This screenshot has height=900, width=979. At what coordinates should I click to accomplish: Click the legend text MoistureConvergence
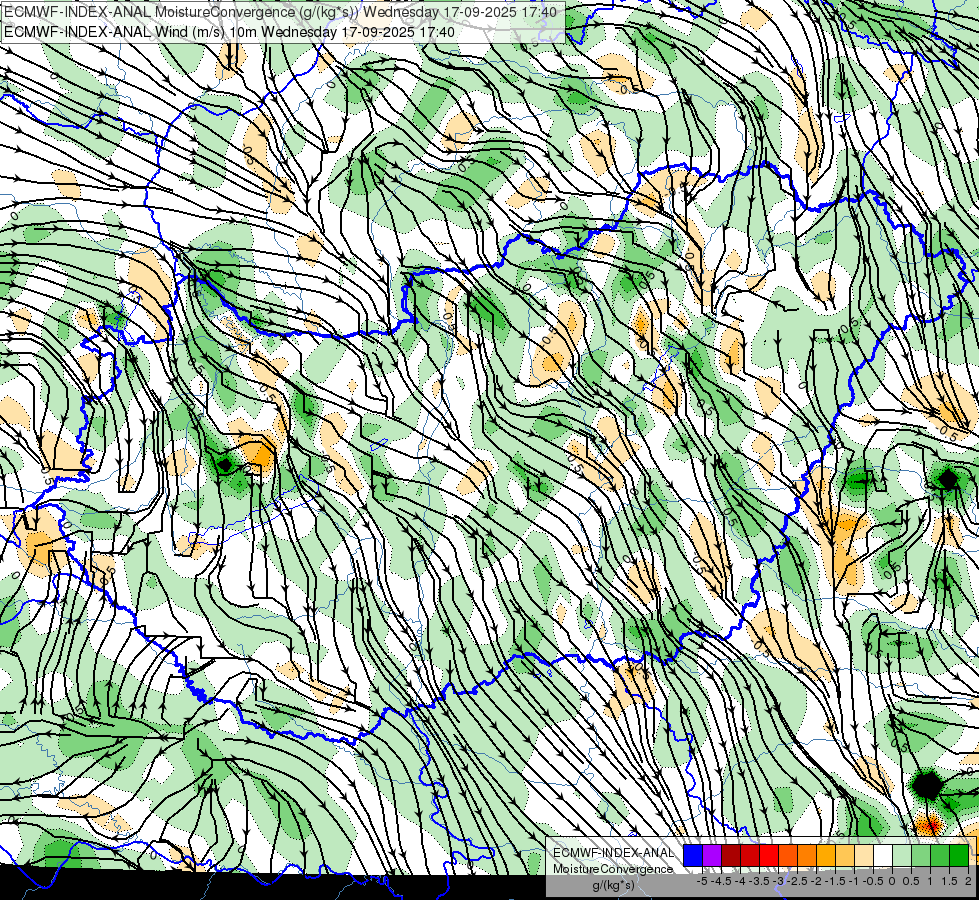click(x=613, y=869)
